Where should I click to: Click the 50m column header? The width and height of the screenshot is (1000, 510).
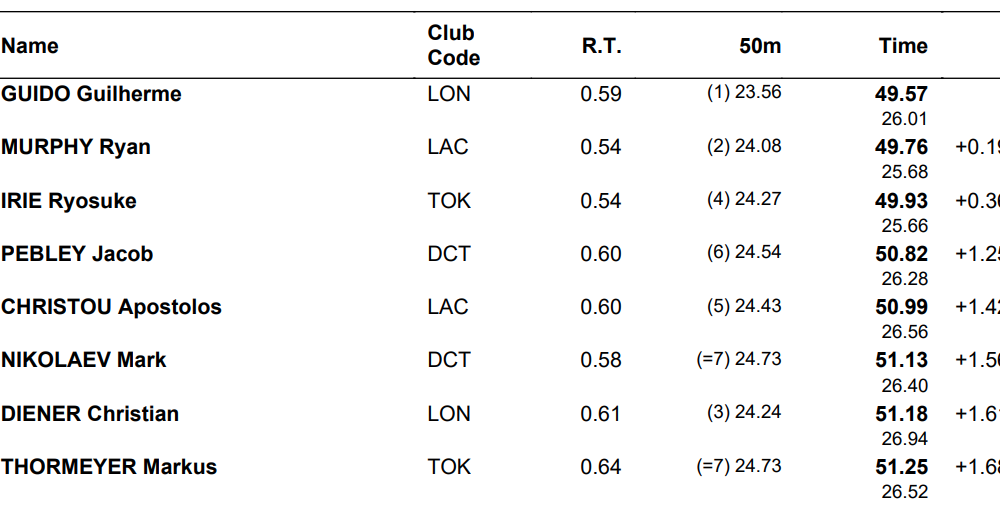coord(760,46)
